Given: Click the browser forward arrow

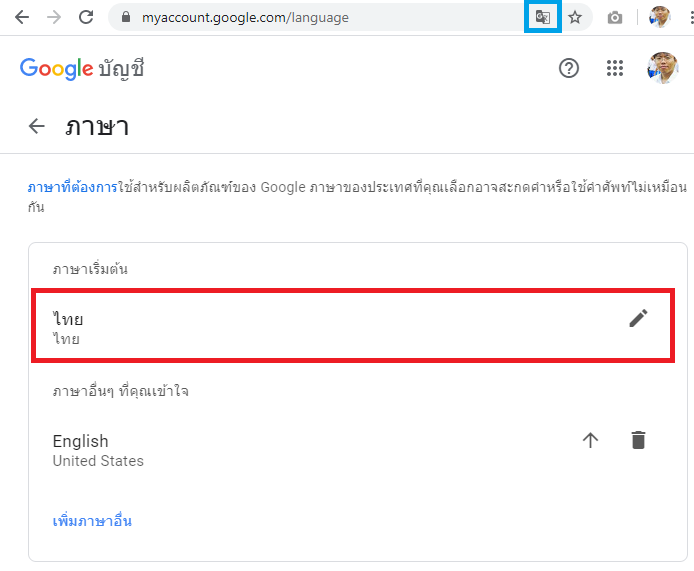Looking at the screenshot, I should (53, 17).
